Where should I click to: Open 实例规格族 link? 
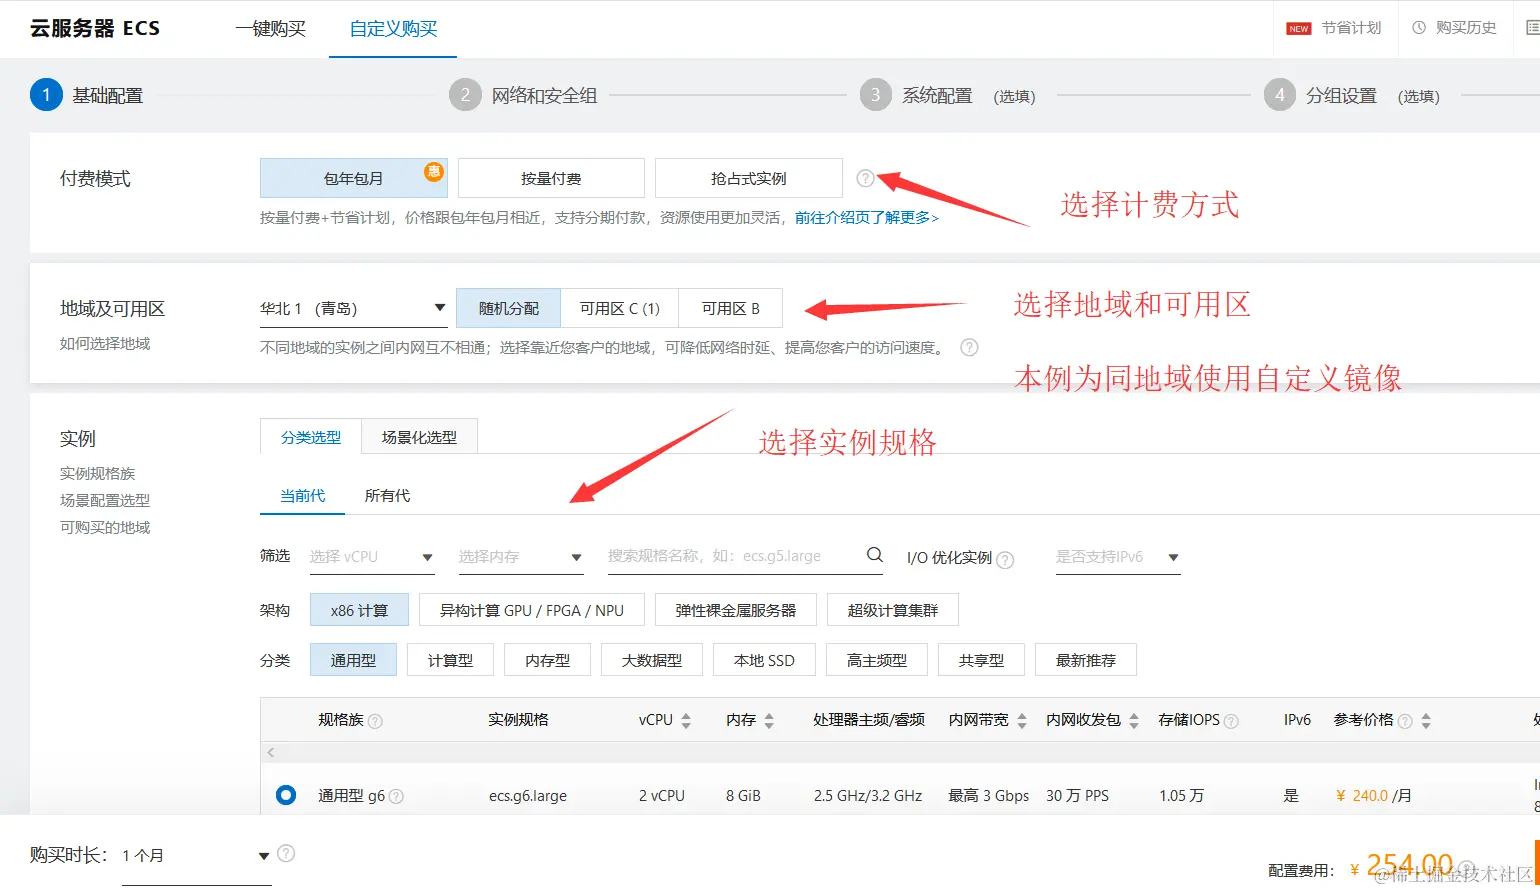[97, 473]
